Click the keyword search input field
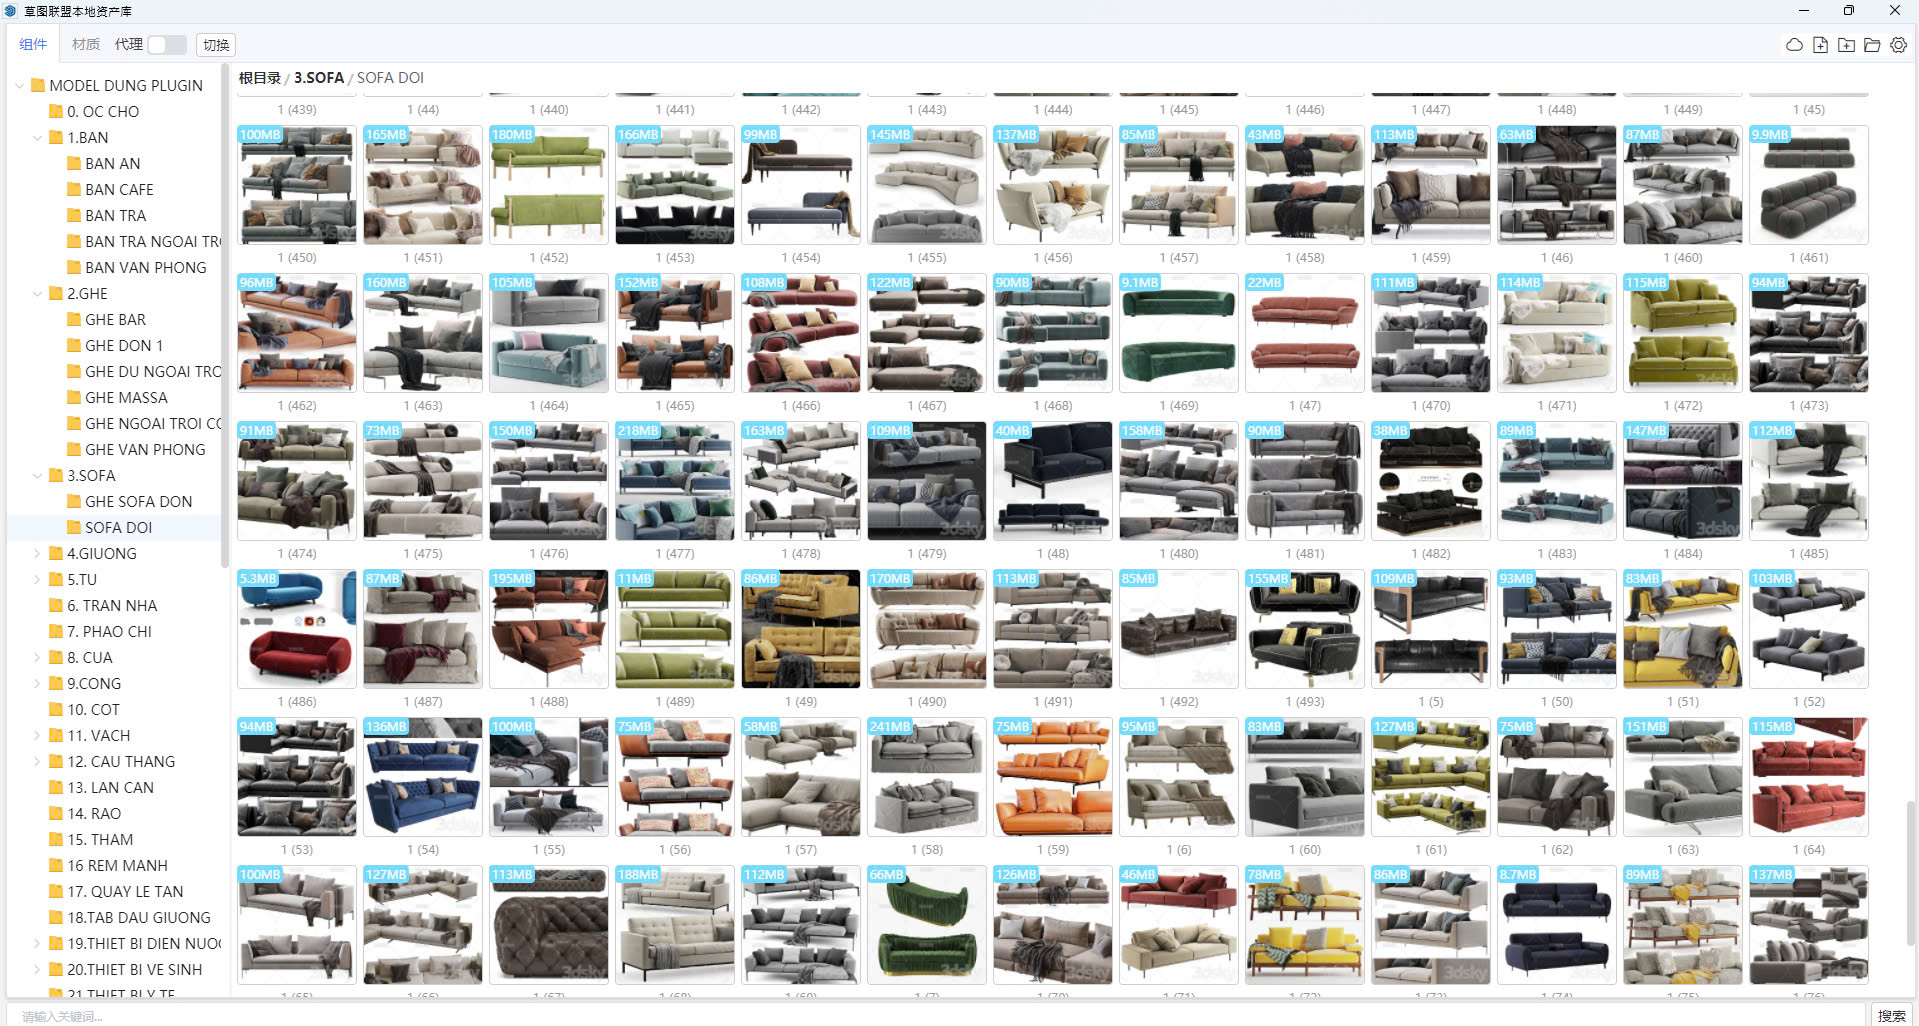The height and width of the screenshot is (1026, 1919). [x=900, y=1016]
